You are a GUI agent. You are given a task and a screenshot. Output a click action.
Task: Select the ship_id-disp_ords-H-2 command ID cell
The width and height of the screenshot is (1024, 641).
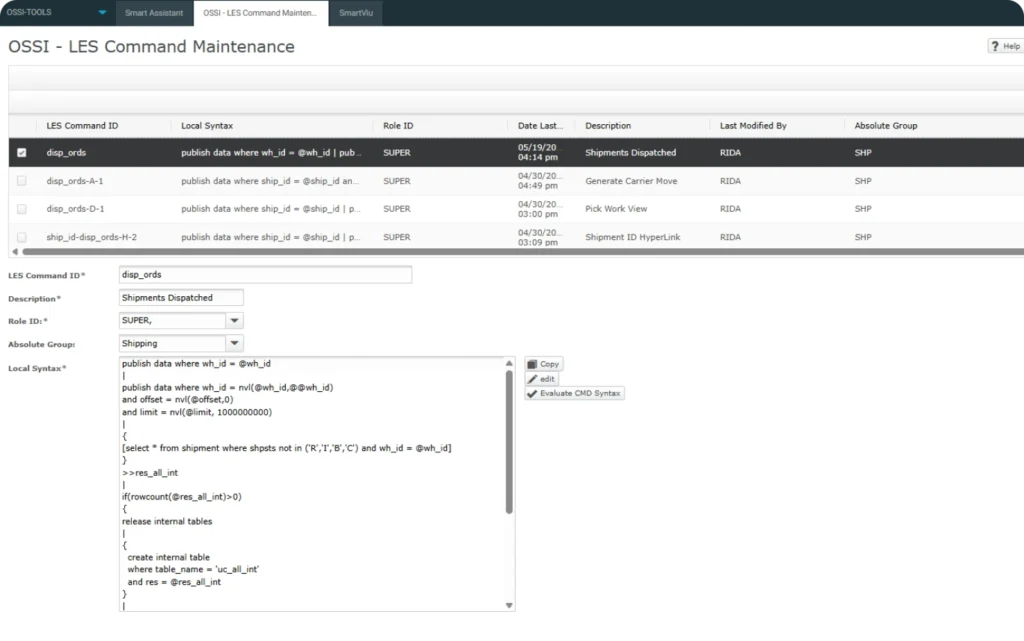(91, 237)
